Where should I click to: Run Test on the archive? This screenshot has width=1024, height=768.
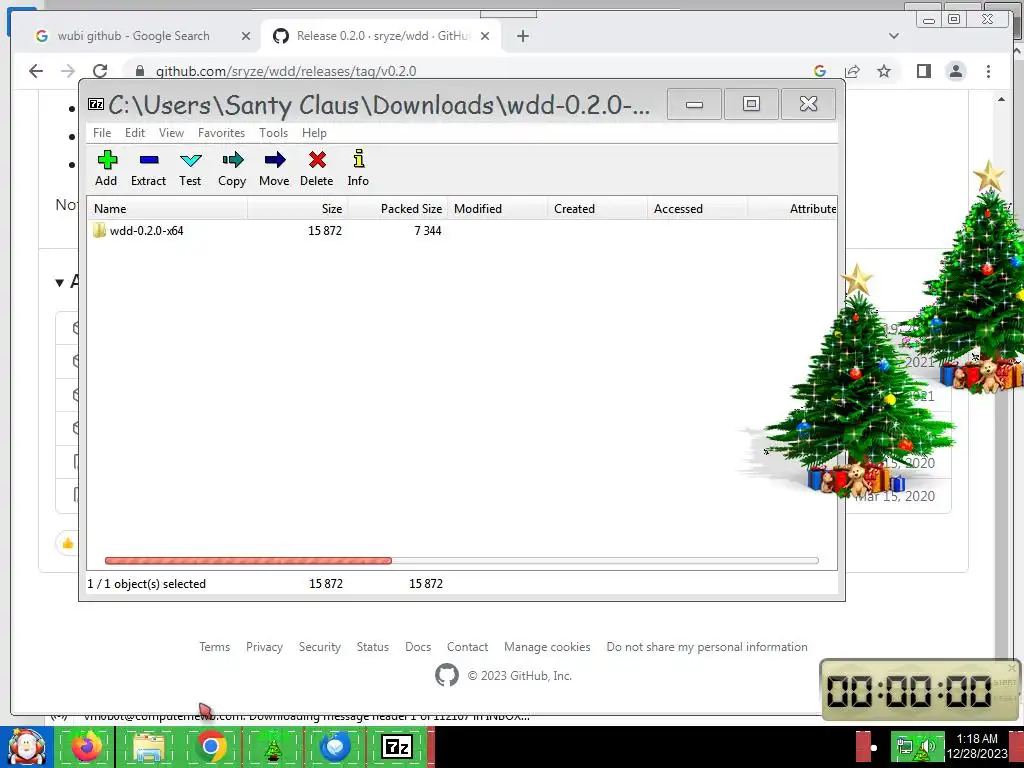pyautogui.click(x=190, y=168)
